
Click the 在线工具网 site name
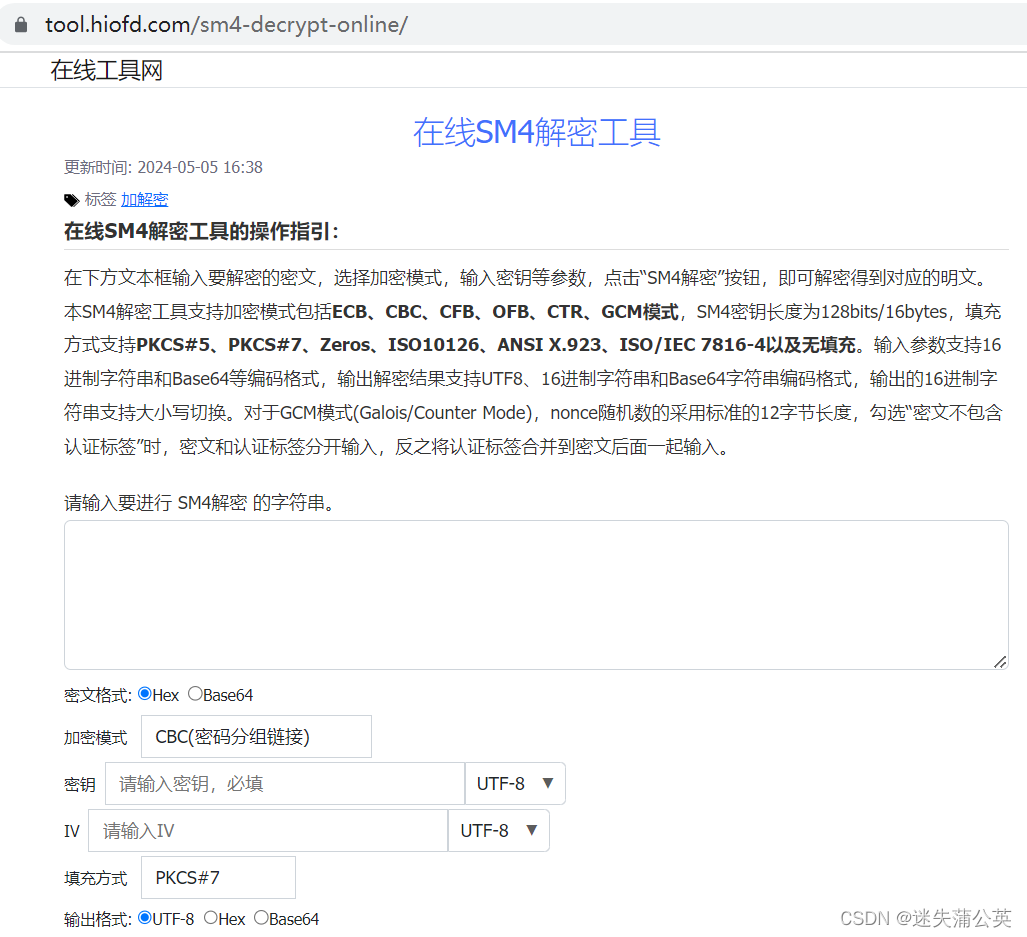[x=105, y=70]
